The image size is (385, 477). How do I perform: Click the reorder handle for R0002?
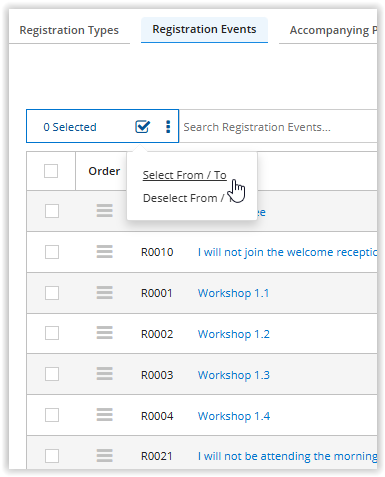click(x=105, y=333)
